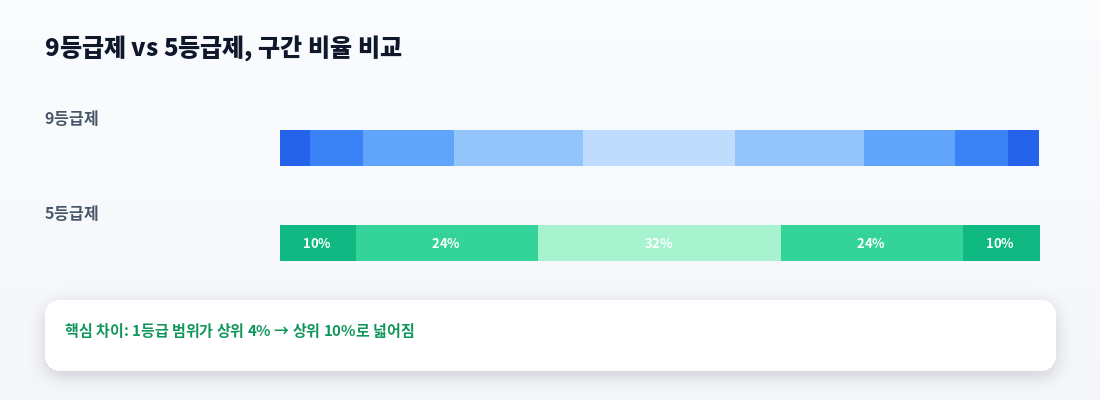This screenshot has height=400, width=1100.
Task: Select the right '10%' dark green segment
Action: [x=1001, y=243]
